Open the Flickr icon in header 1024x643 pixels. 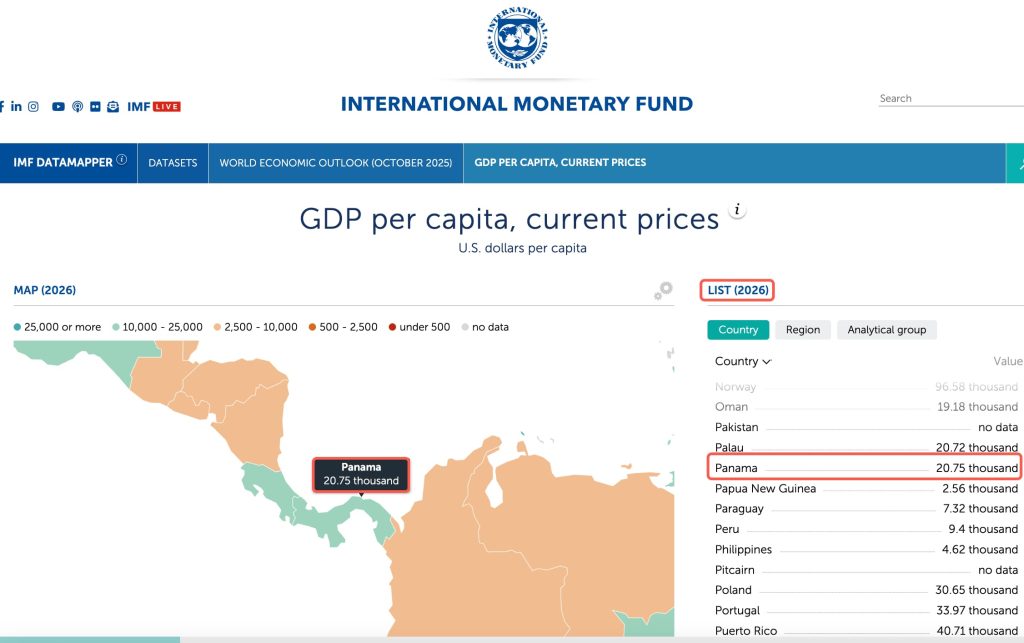pyautogui.click(x=95, y=106)
